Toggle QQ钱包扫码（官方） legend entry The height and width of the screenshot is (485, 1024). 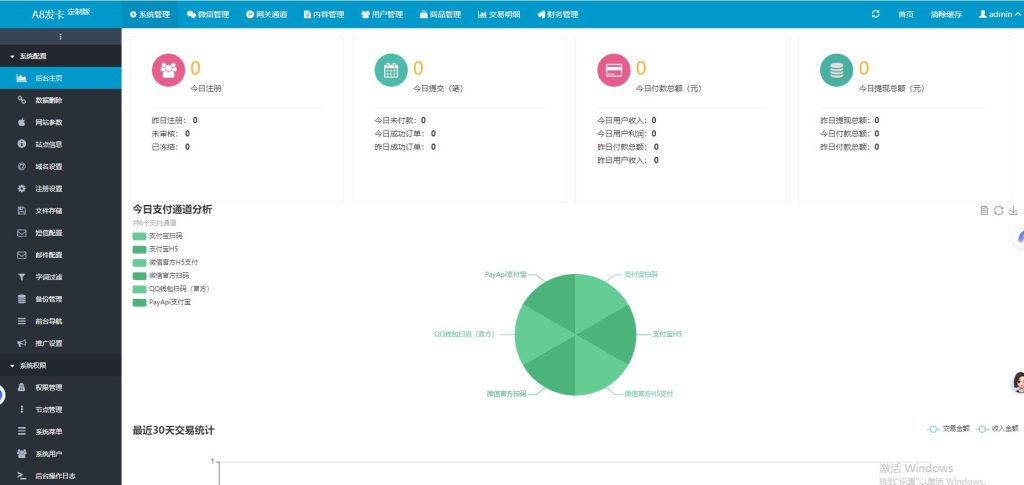(x=171, y=289)
